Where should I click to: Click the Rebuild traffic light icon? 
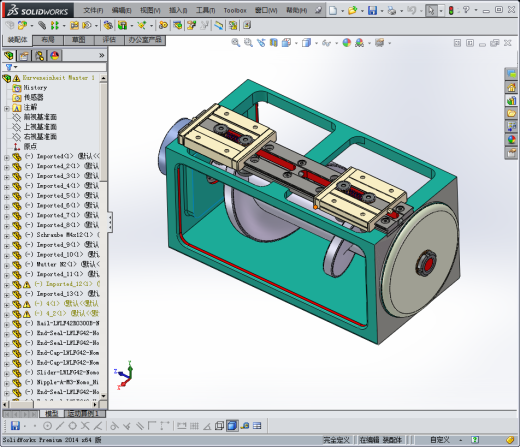[x=451, y=10]
